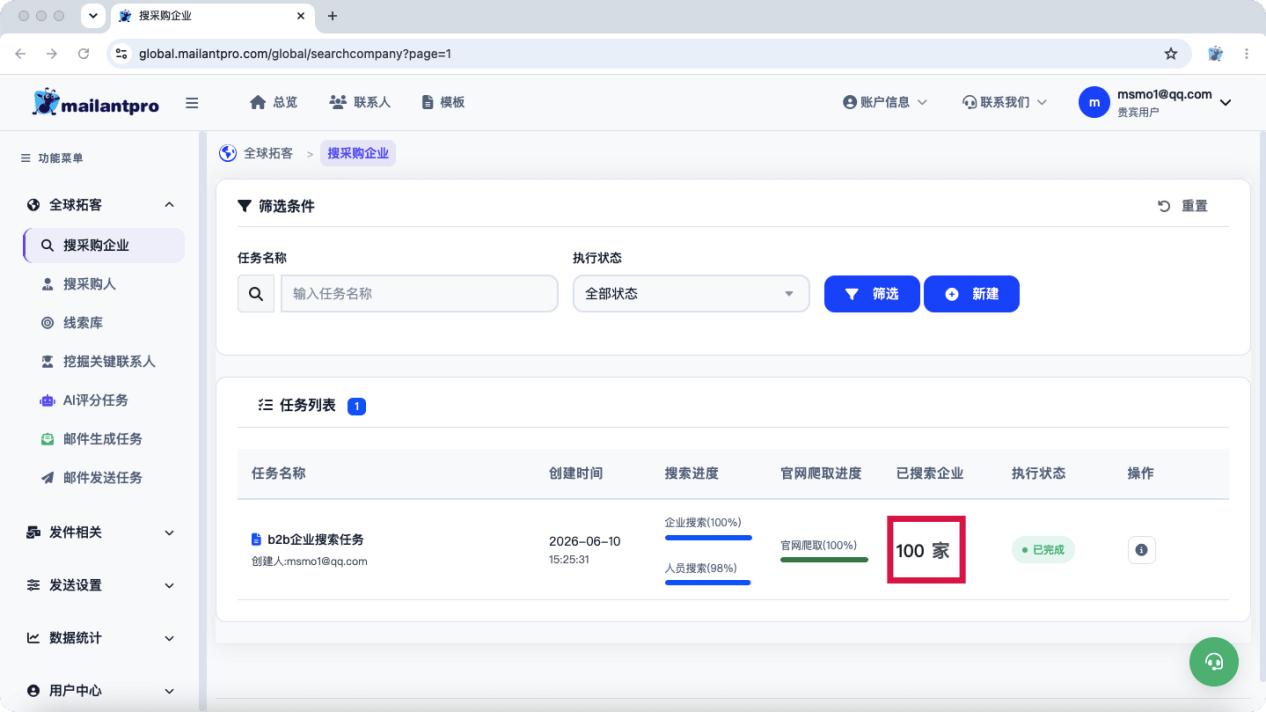Open the 模板 templates tab
Screen dimensions: 1266x712
click(x=443, y=102)
